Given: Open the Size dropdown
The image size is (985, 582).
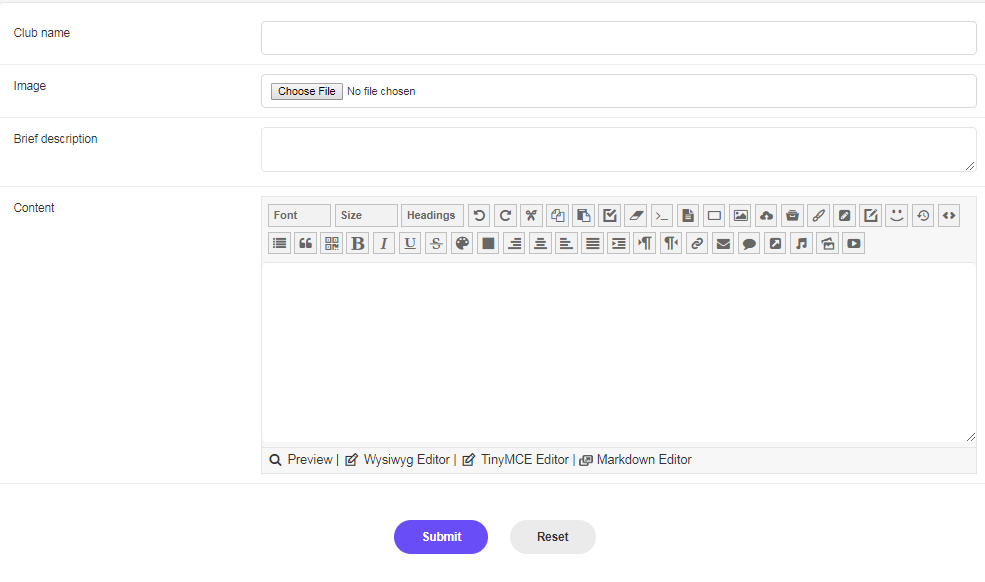Looking at the screenshot, I should click(x=366, y=216).
